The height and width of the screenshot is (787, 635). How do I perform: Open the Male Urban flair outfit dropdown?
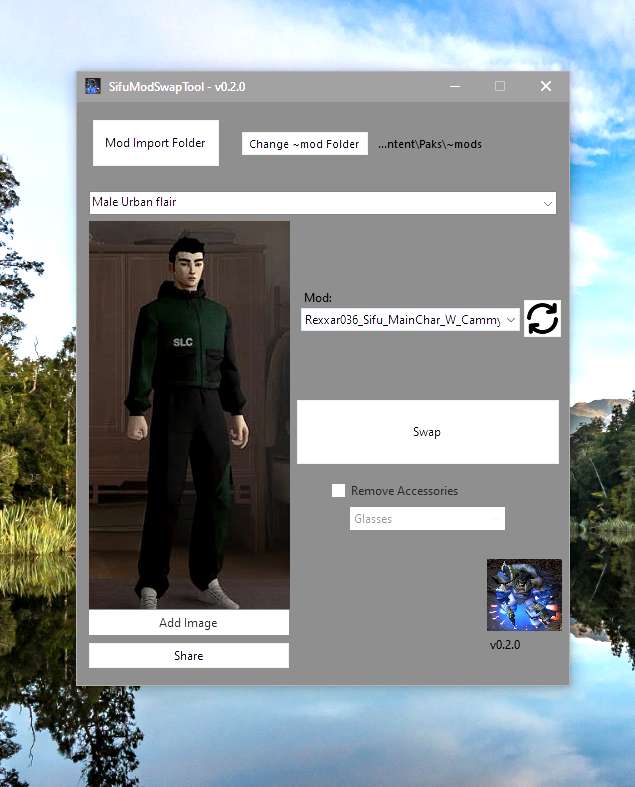[x=322, y=203]
